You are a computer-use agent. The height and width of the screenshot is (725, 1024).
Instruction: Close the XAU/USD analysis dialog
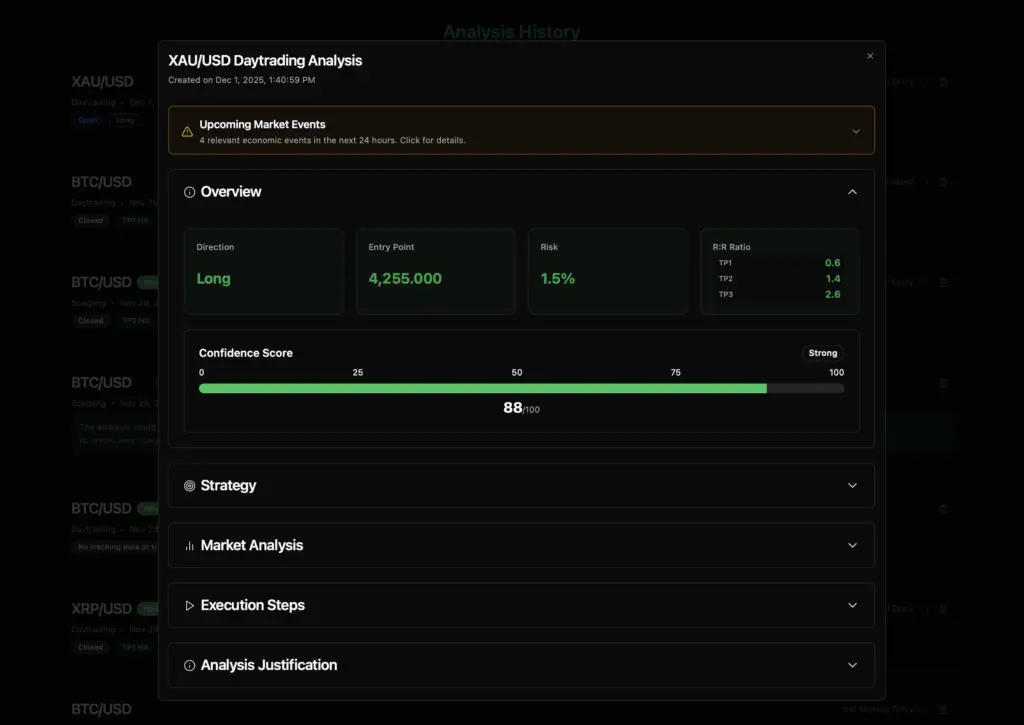[x=870, y=56]
